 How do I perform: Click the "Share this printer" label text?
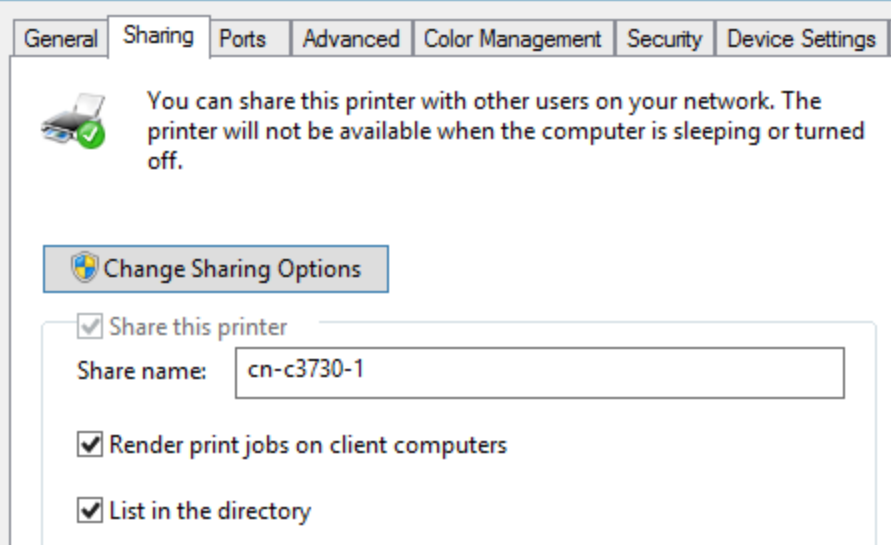(x=198, y=327)
